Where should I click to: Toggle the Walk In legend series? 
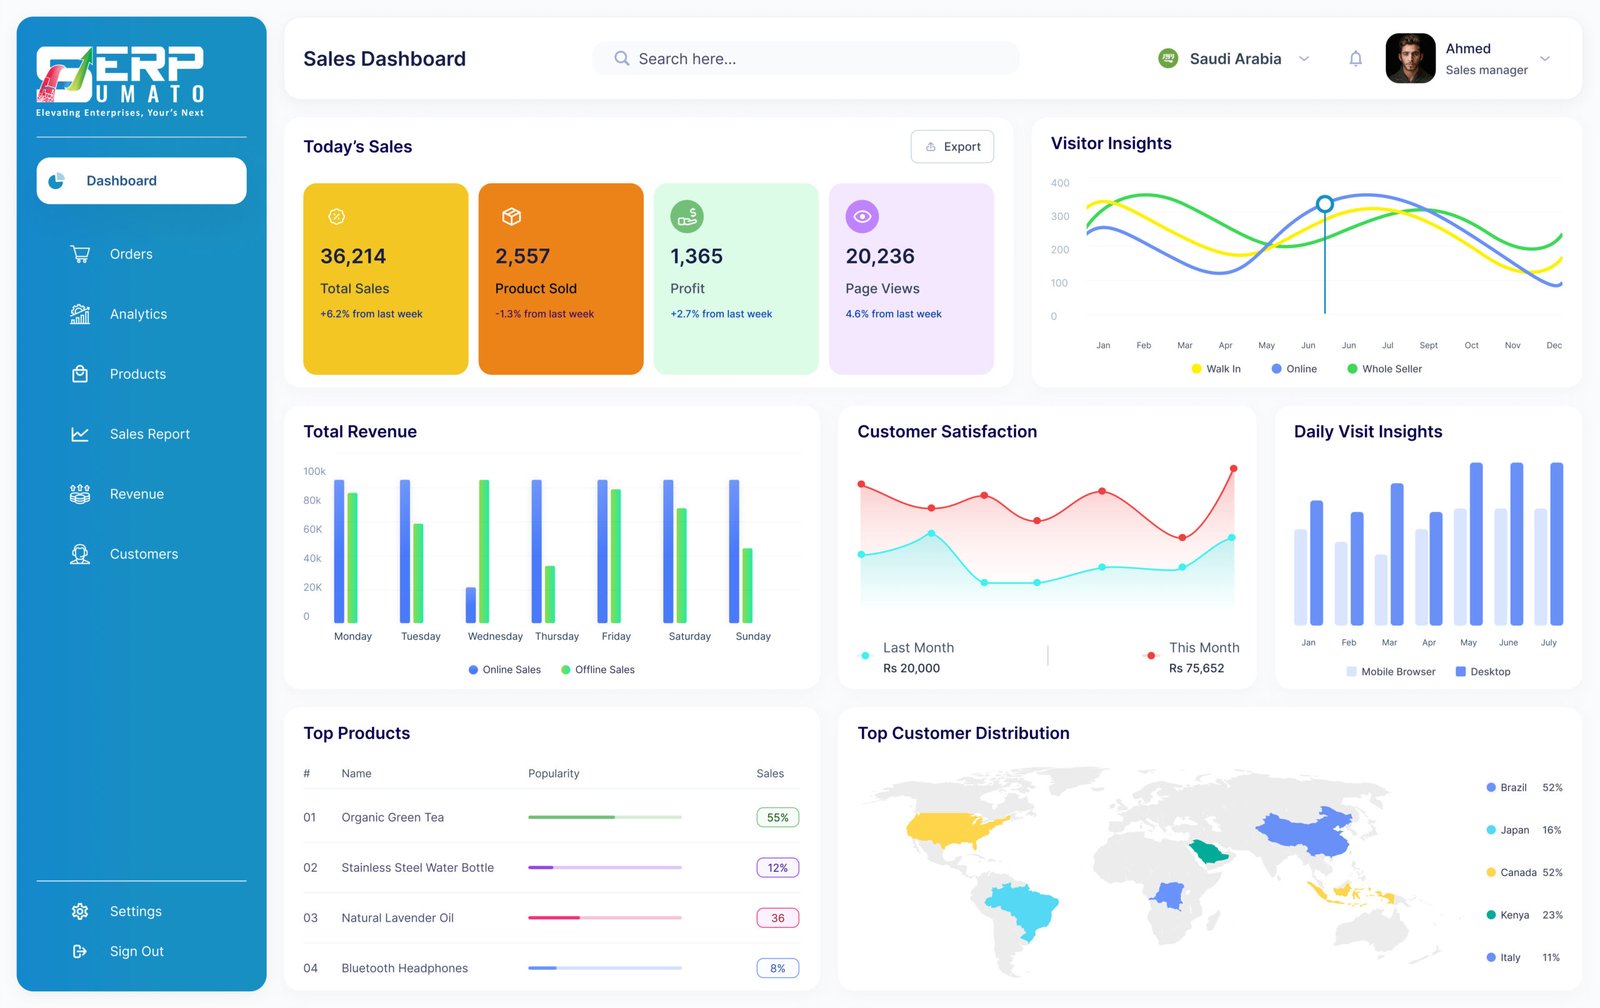1216,369
